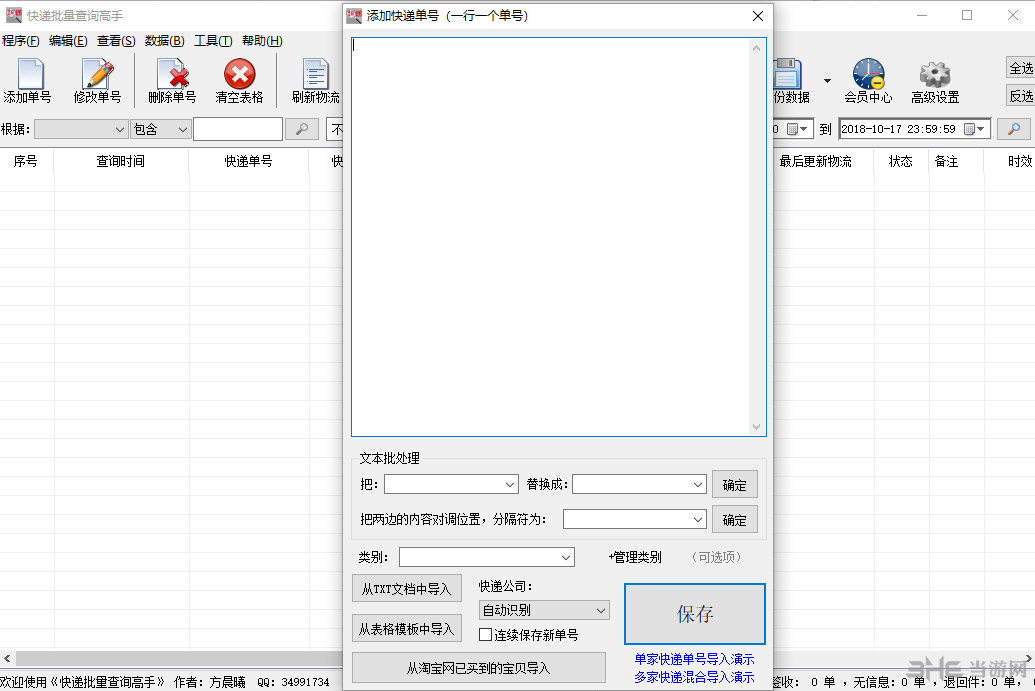The width and height of the screenshot is (1035, 691).
Task: Sort by 查询时间 column header
Action: pyautogui.click(x=121, y=161)
